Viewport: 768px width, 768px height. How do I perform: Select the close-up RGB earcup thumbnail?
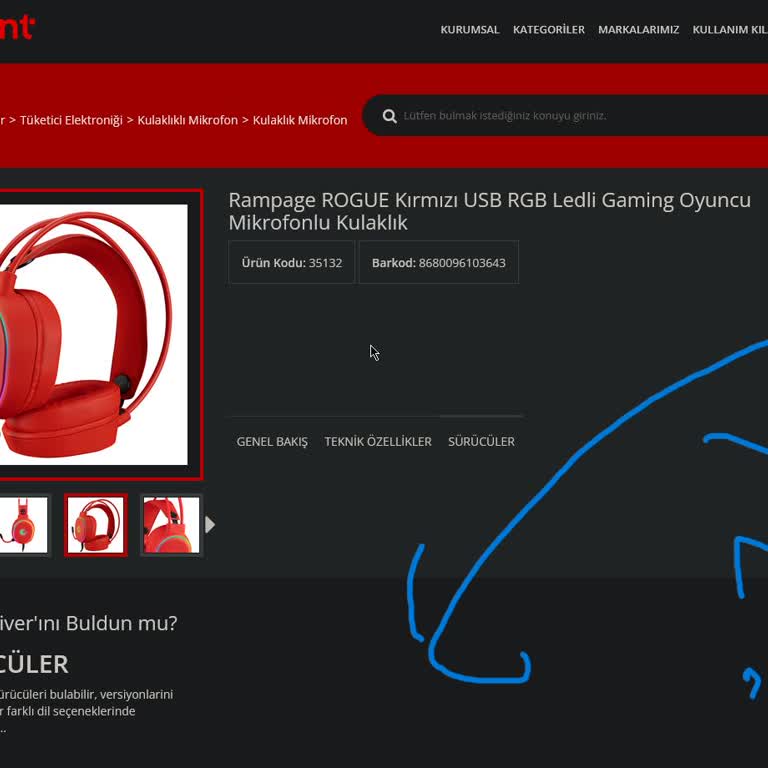click(x=171, y=525)
